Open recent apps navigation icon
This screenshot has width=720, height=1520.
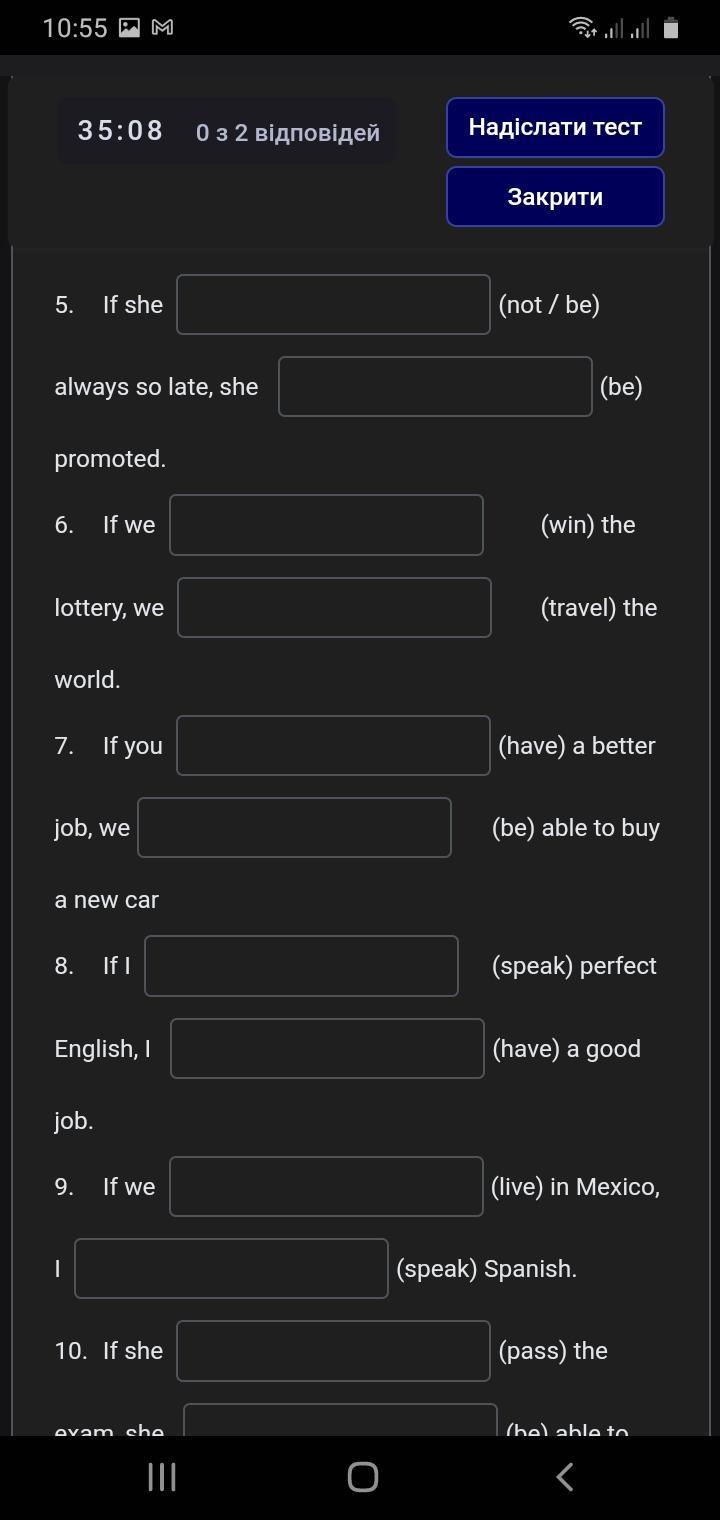click(x=162, y=1476)
